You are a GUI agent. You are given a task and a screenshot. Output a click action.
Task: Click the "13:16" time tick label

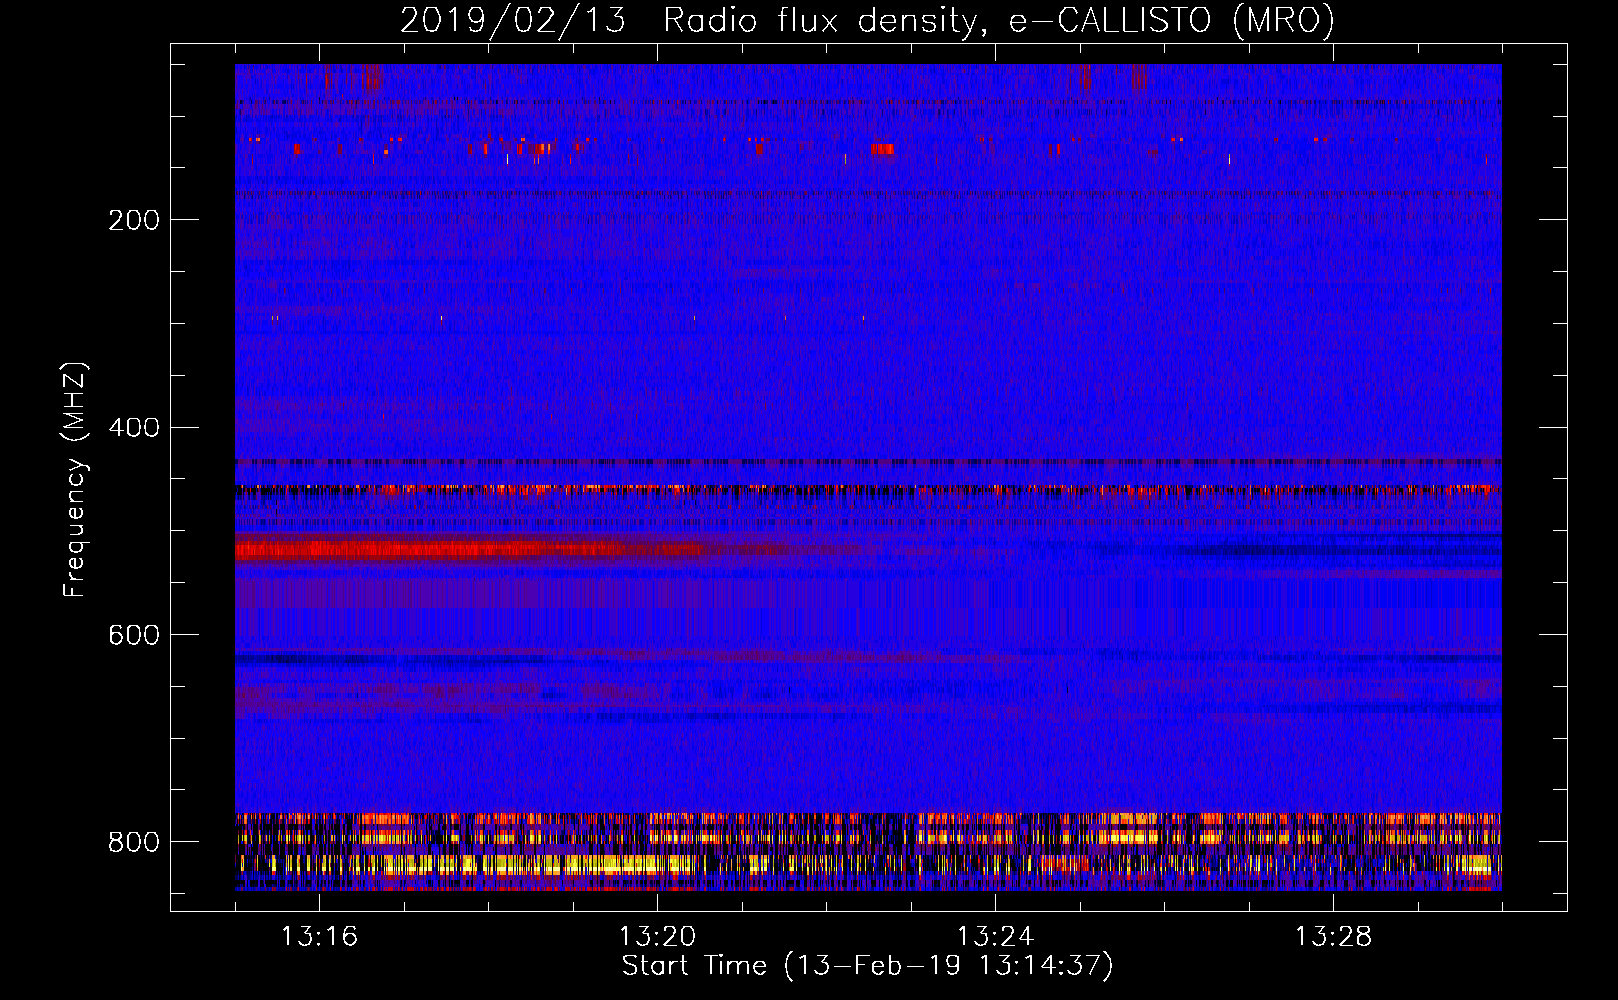coord(319,936)
